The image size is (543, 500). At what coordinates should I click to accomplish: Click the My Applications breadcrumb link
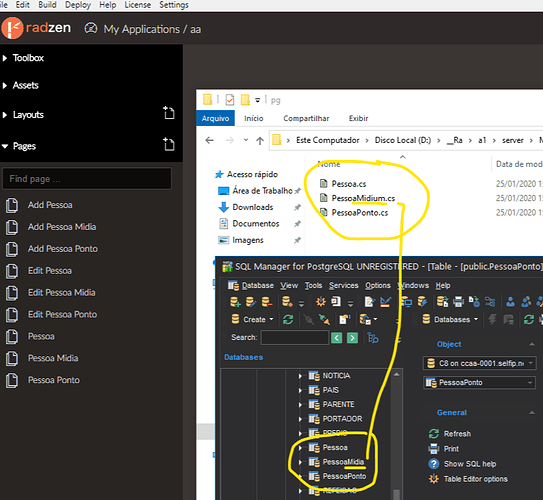[x=142, y=29]
